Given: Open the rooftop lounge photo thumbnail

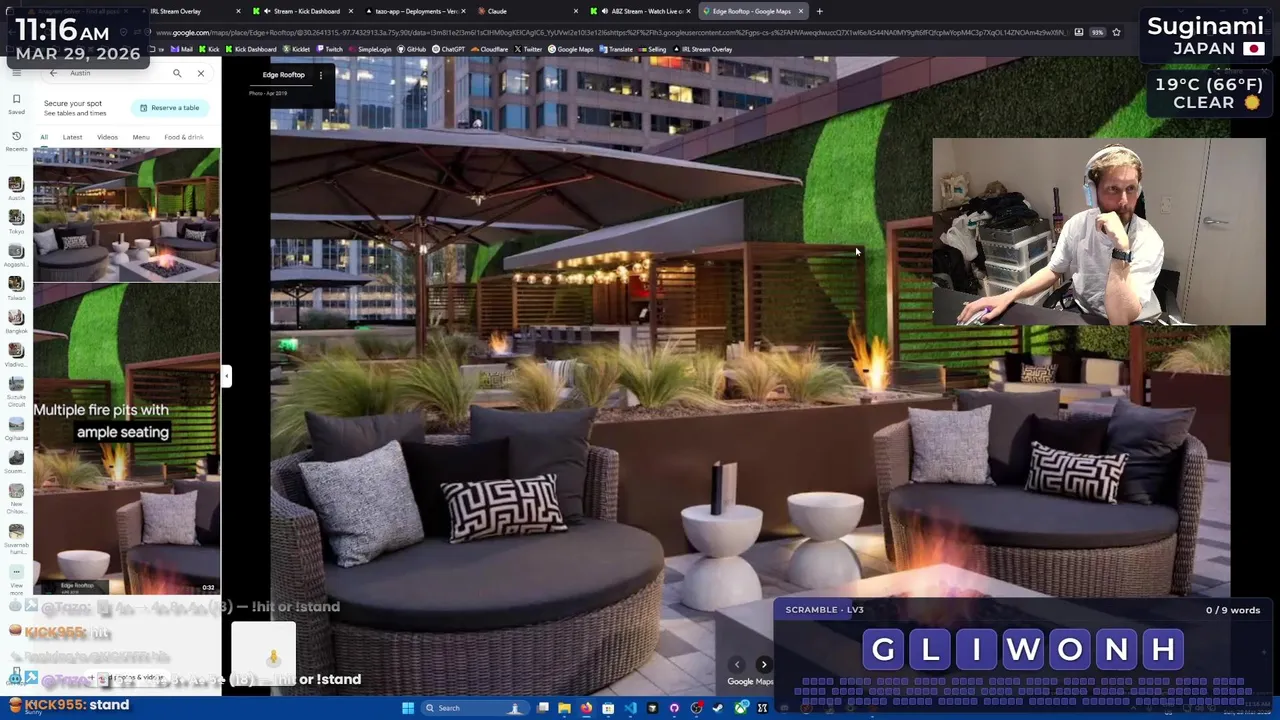Looking at the screenshot, I should tap(126, 214).
